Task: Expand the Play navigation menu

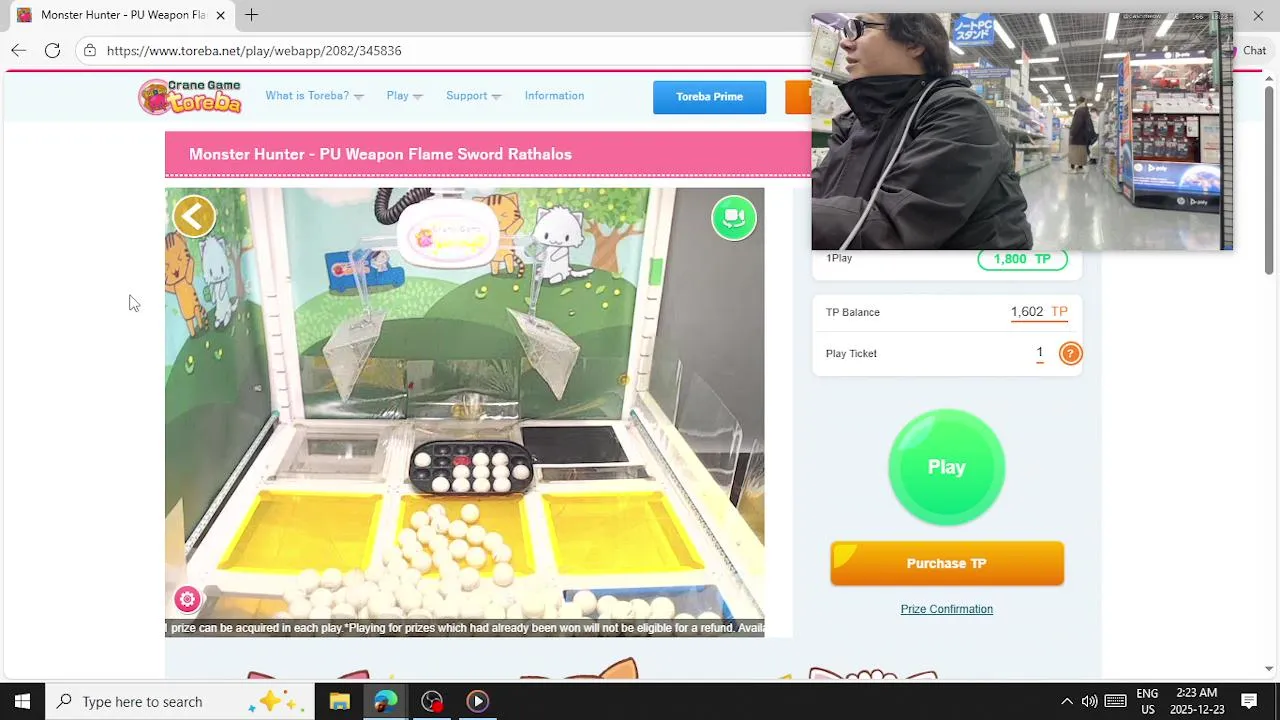Action: [404, 96]
